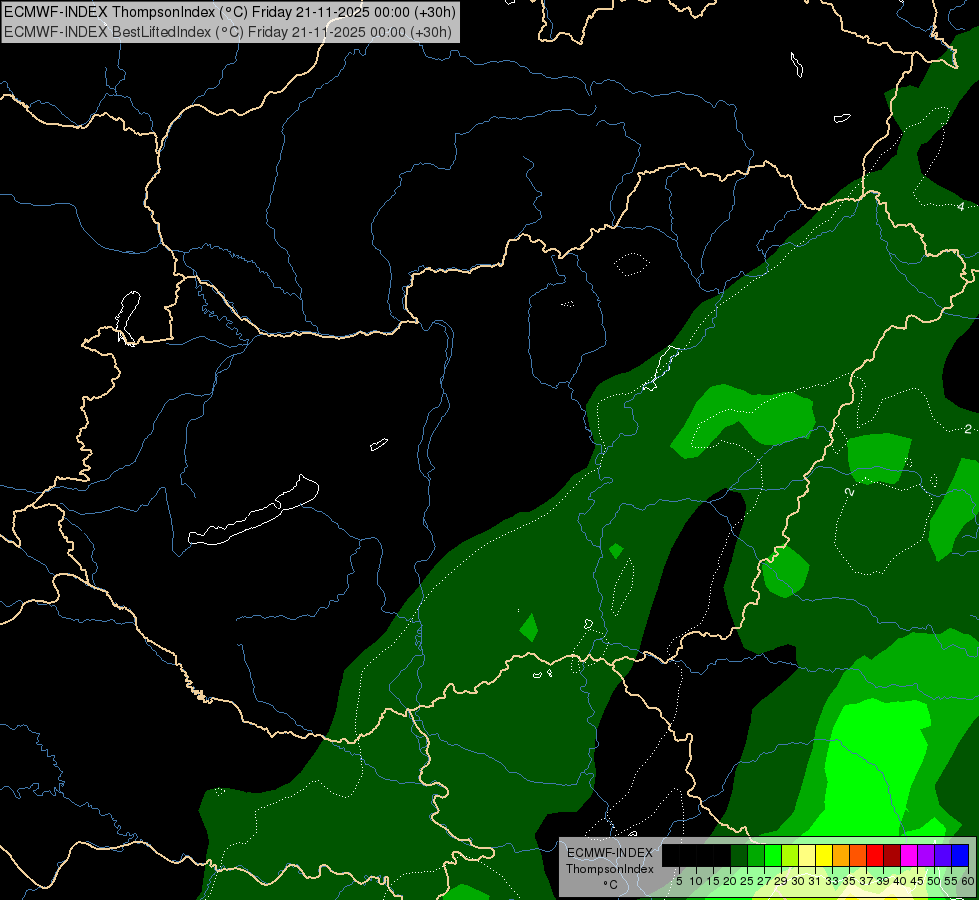Select the lime 29–30 legend swatch
The image size is (979, 900).
click(x=790, y=855)
